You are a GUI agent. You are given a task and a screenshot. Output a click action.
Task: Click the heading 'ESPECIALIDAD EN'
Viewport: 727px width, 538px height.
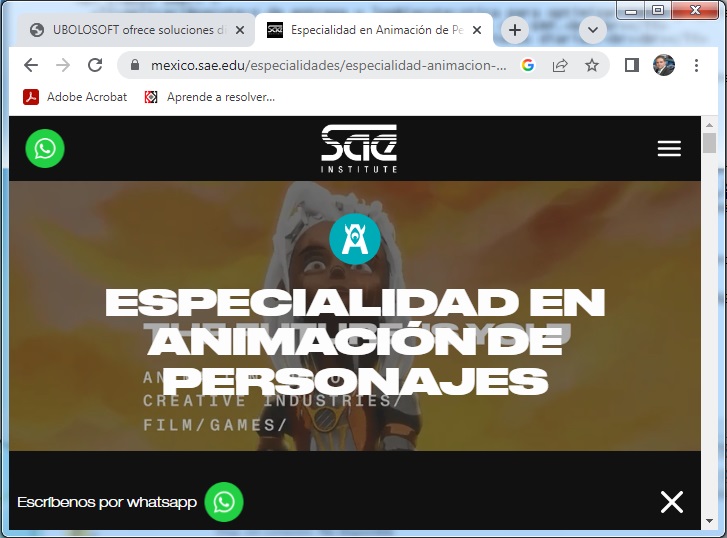pos(355,303)
